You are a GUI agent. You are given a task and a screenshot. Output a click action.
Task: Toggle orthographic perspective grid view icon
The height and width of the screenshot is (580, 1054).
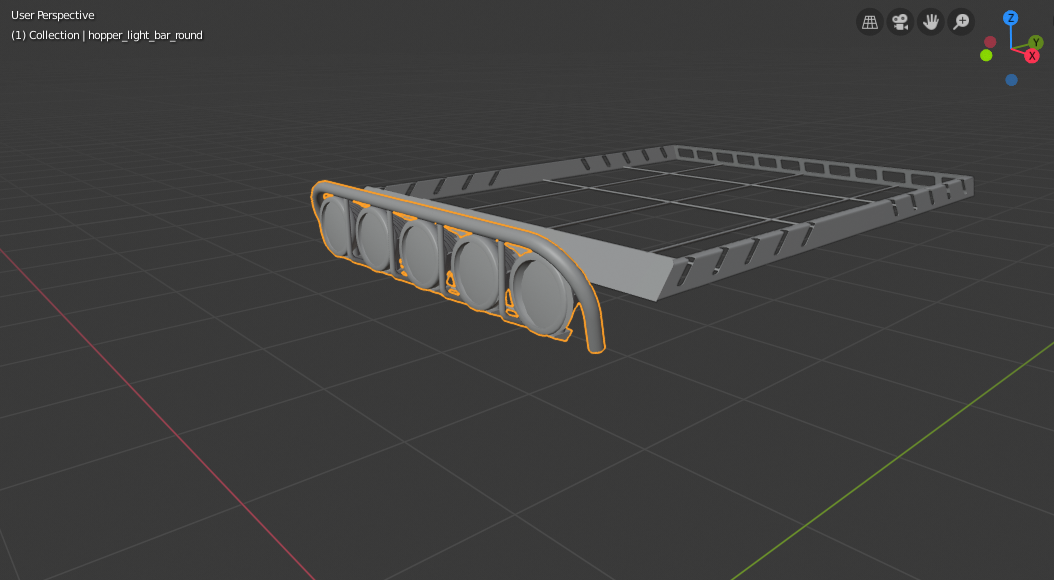point(869,22)
